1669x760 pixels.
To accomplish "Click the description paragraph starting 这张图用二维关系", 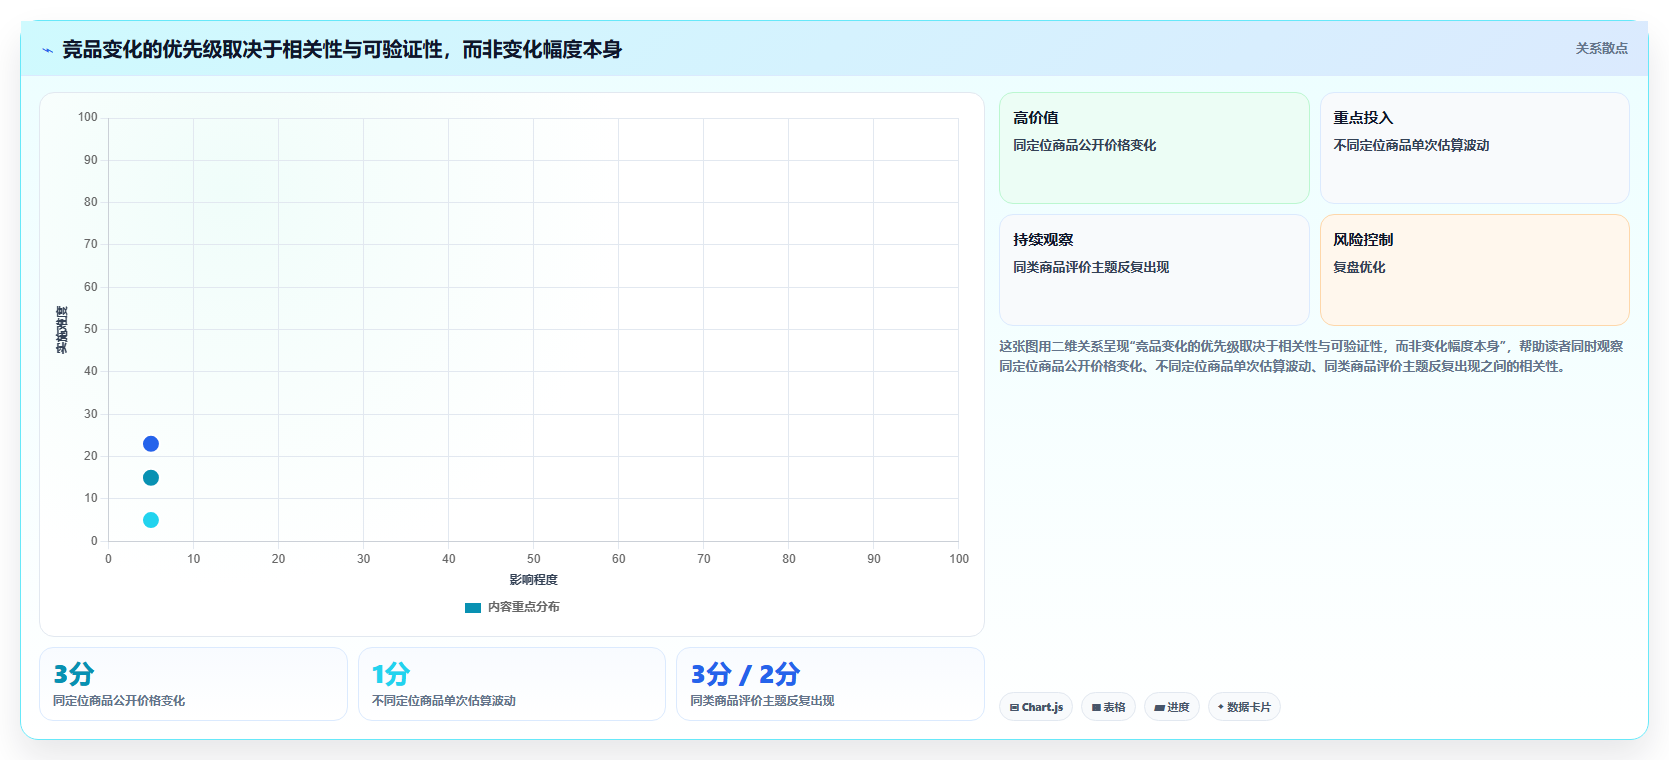I will [1311, 356].
